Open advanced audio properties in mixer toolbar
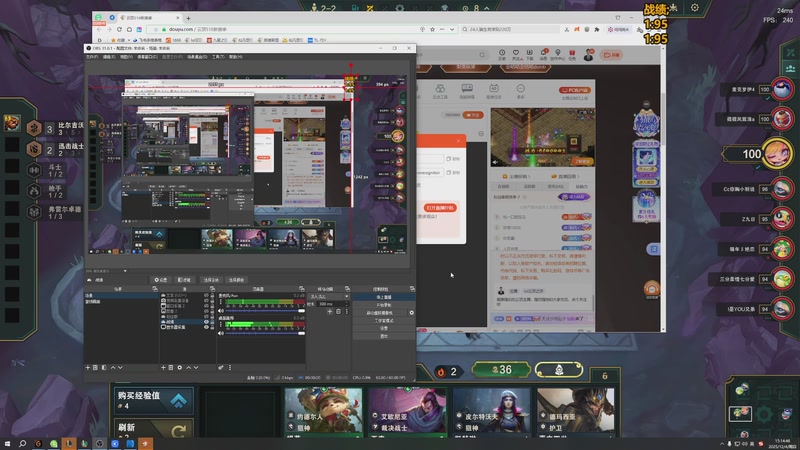The height and width of the screenshot is (450, 800). (x=221, y=367)
